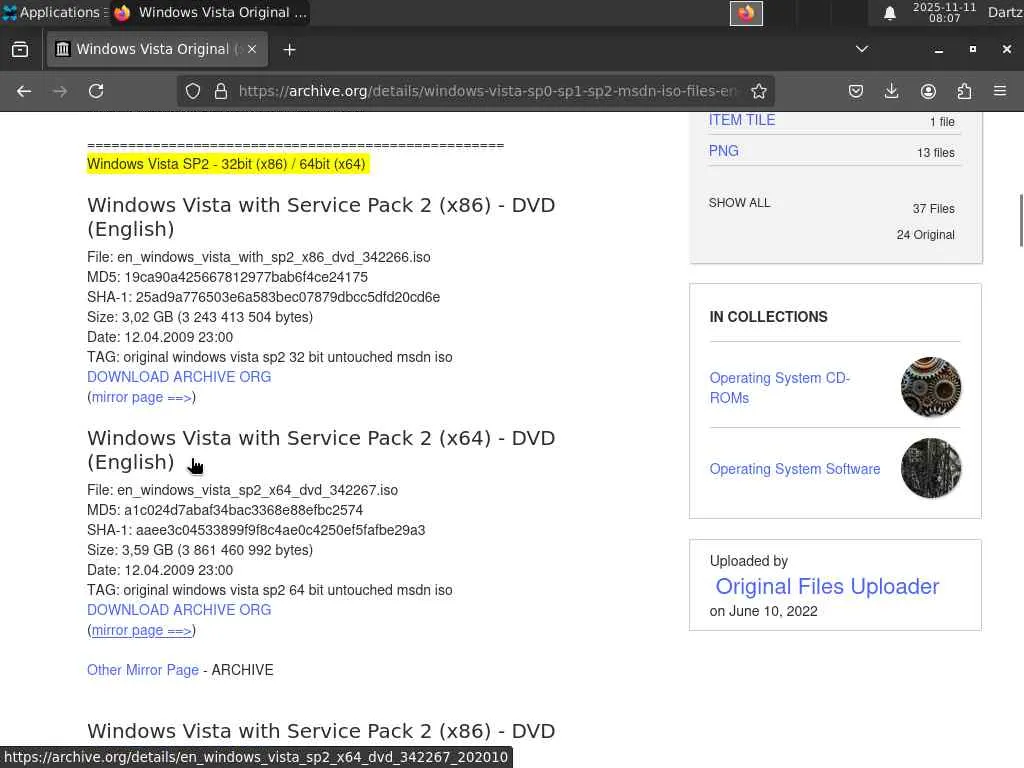Click the 37 Files count

click(933, 209)
